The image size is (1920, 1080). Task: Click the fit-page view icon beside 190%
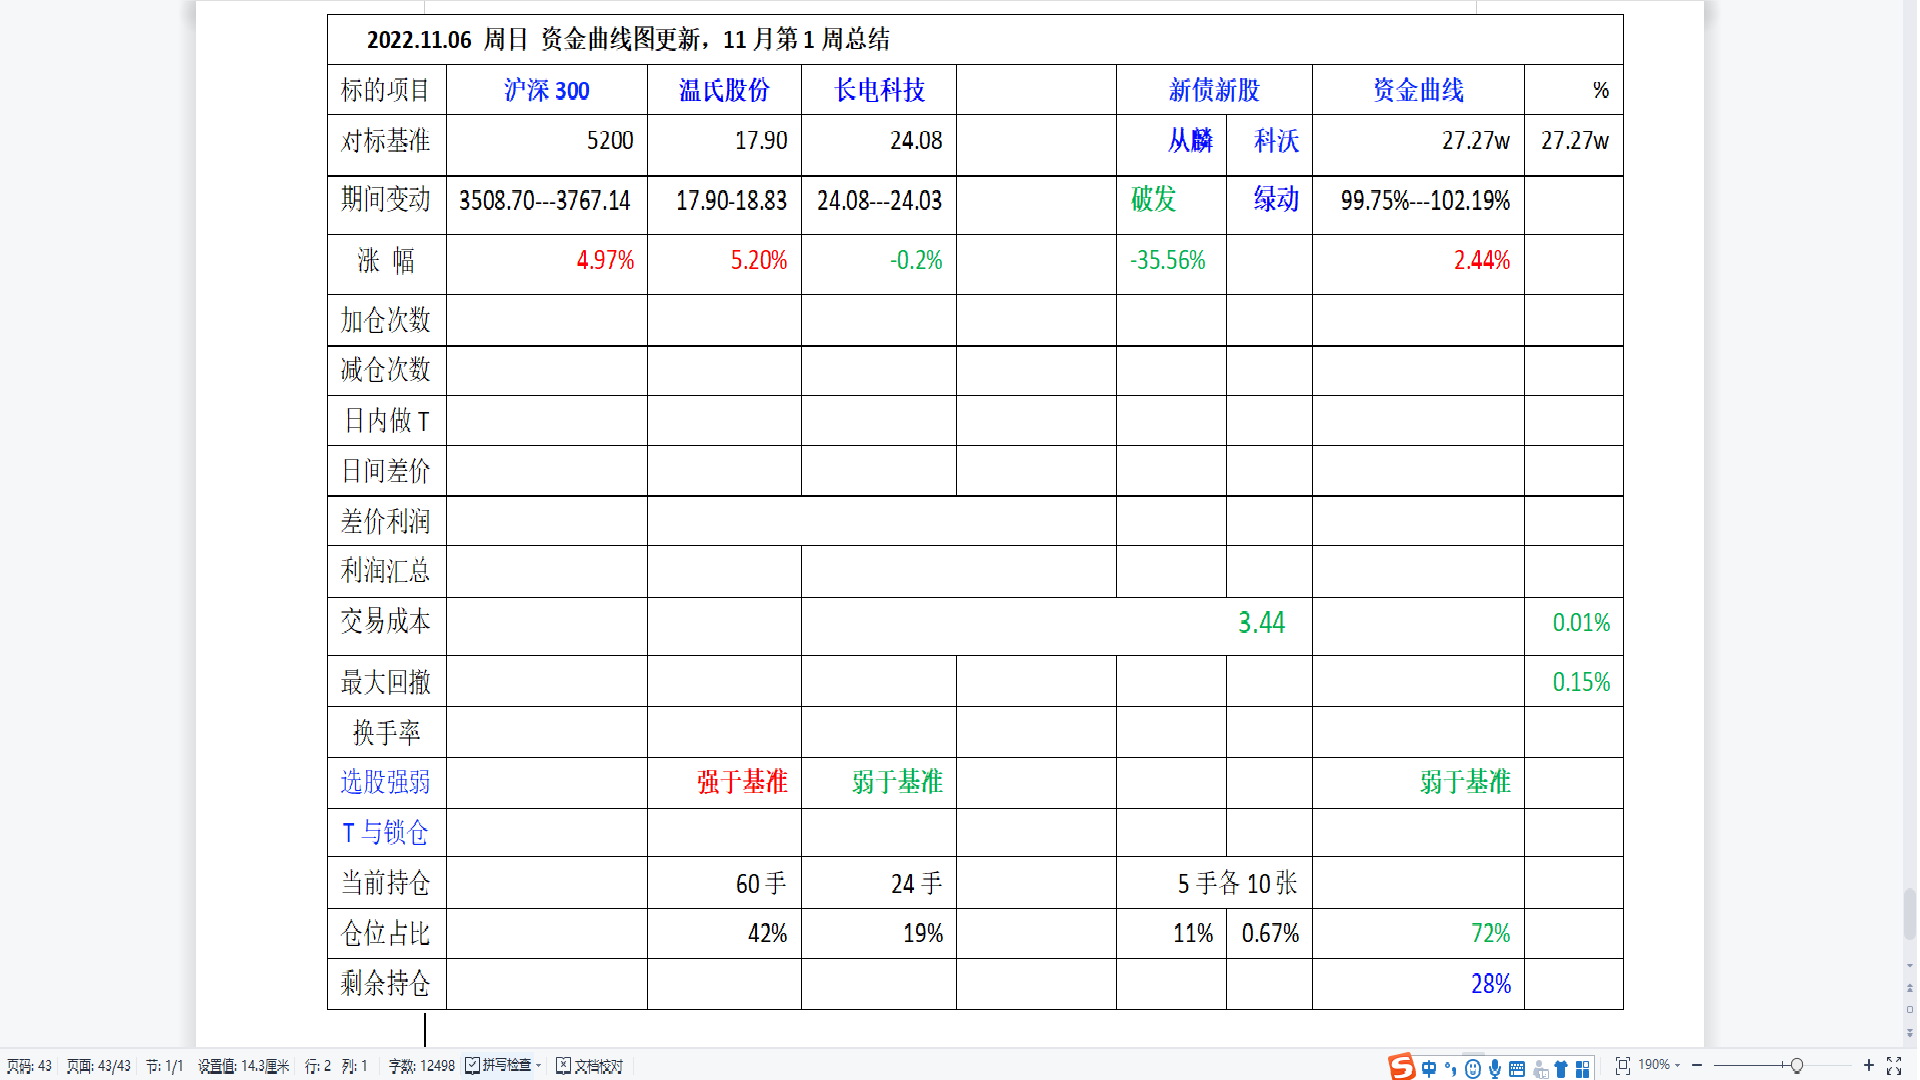[x=1623, y=1066]
